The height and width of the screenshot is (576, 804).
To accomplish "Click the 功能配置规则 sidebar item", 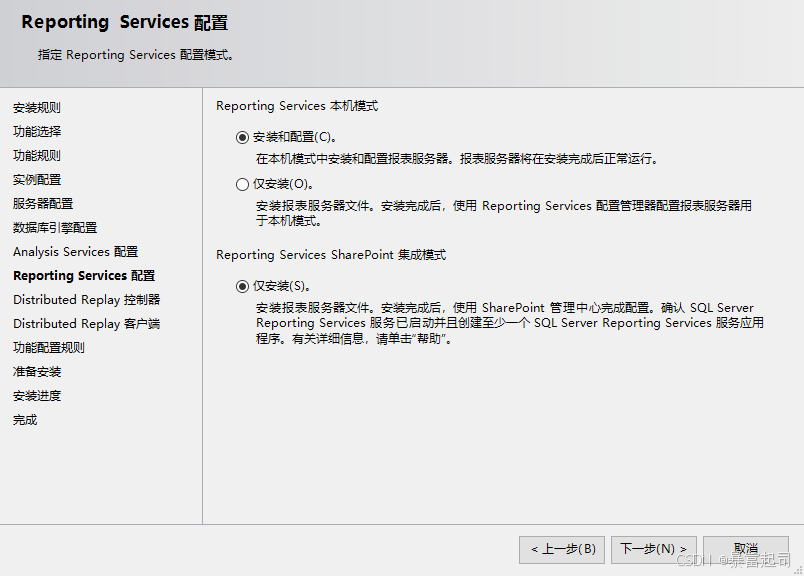I will (49, 348).
